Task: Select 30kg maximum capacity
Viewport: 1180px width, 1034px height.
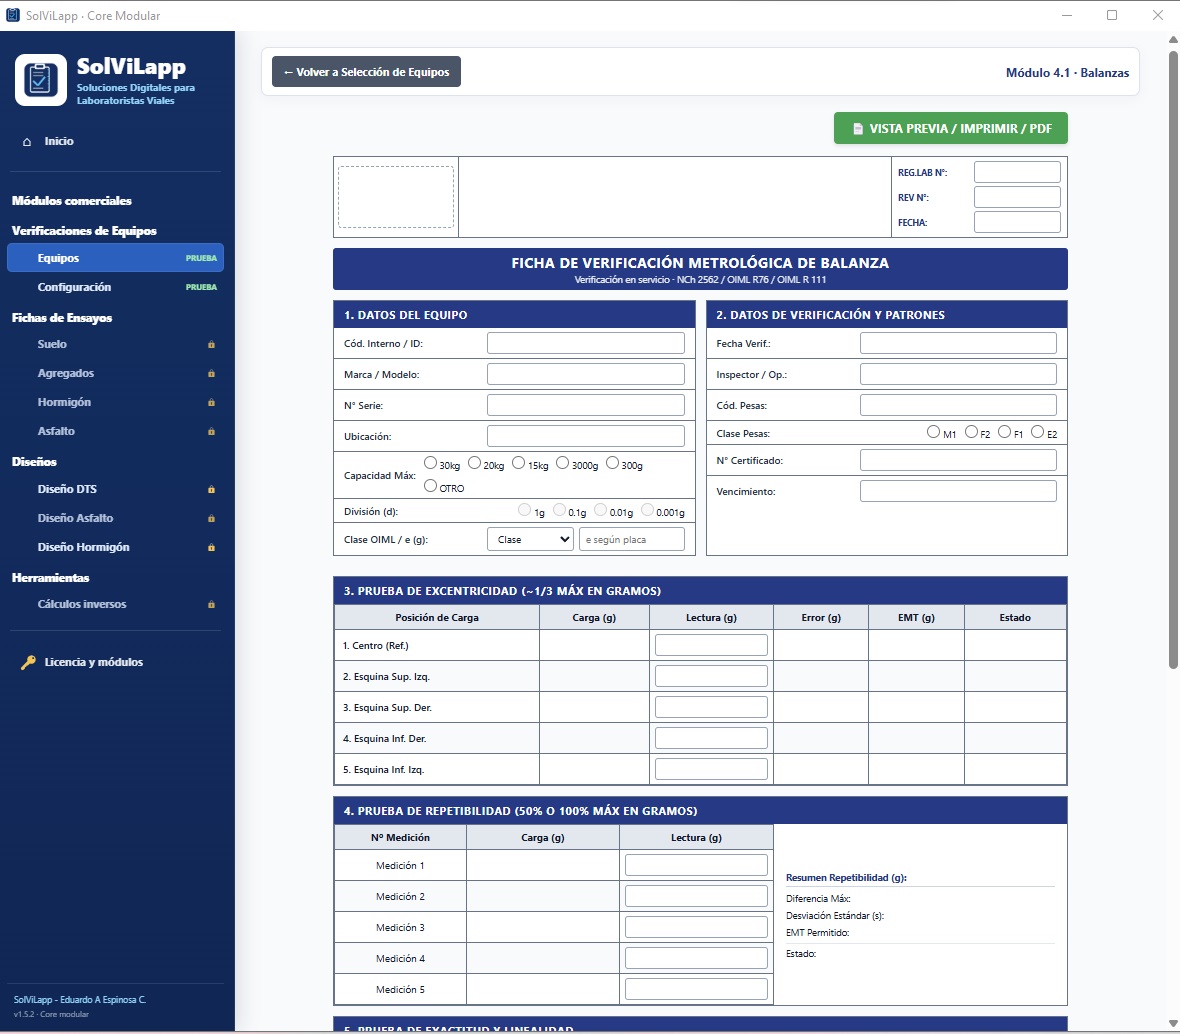Action: click(x=430, y=463)
